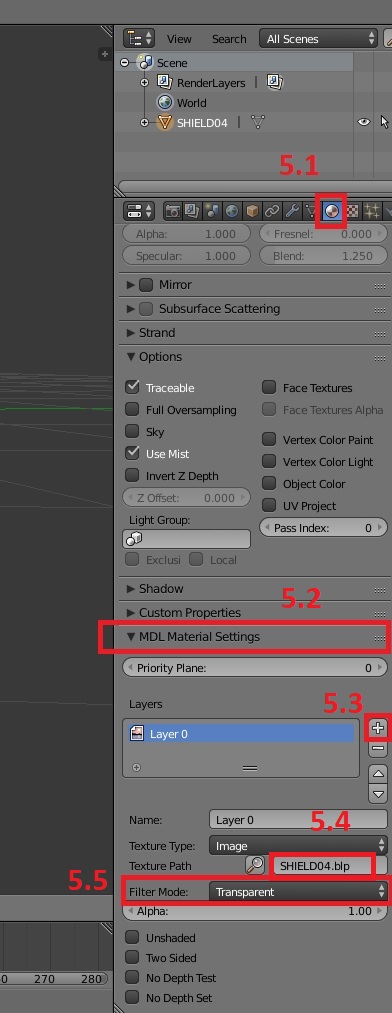Open the outliner Search menu
This screenshot has height=1013, width=392.
pos(229,39)
